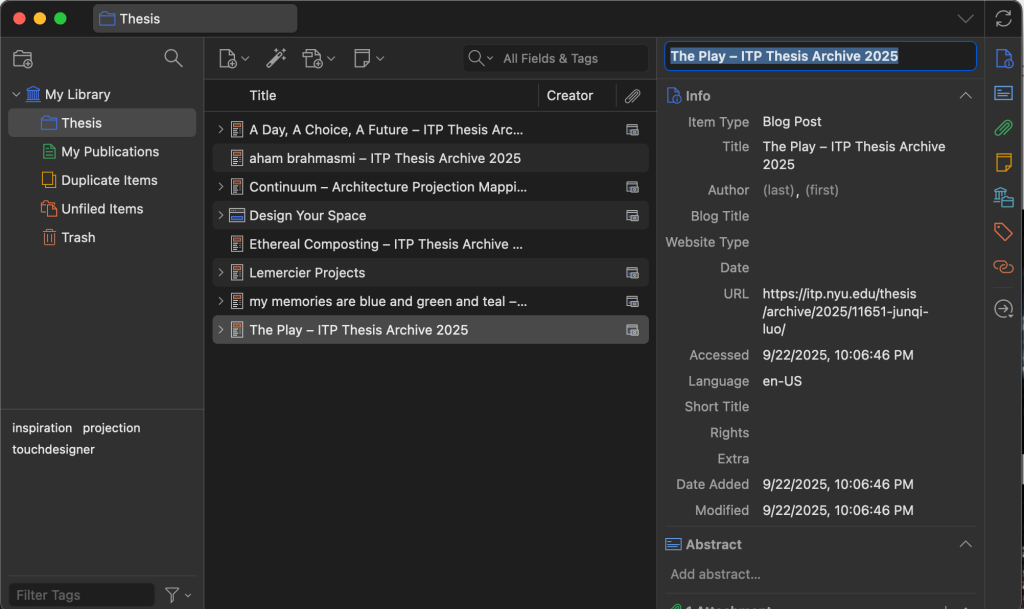Viewport: 1024px width, 609px height.
Task: Open the New Item dropdown
Action: pos(234,59)
